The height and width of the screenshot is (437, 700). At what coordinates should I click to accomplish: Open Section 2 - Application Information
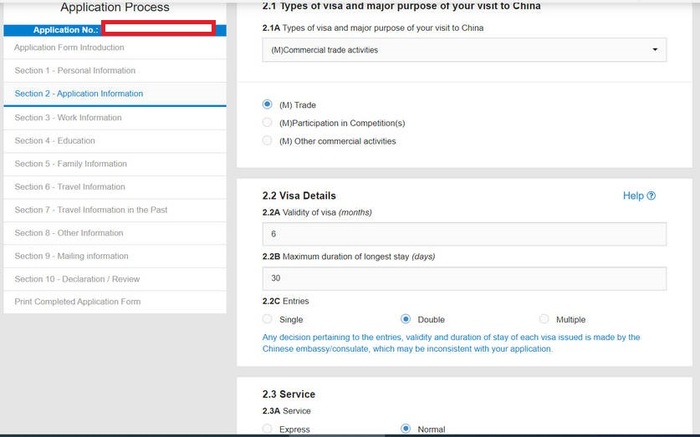115,94
